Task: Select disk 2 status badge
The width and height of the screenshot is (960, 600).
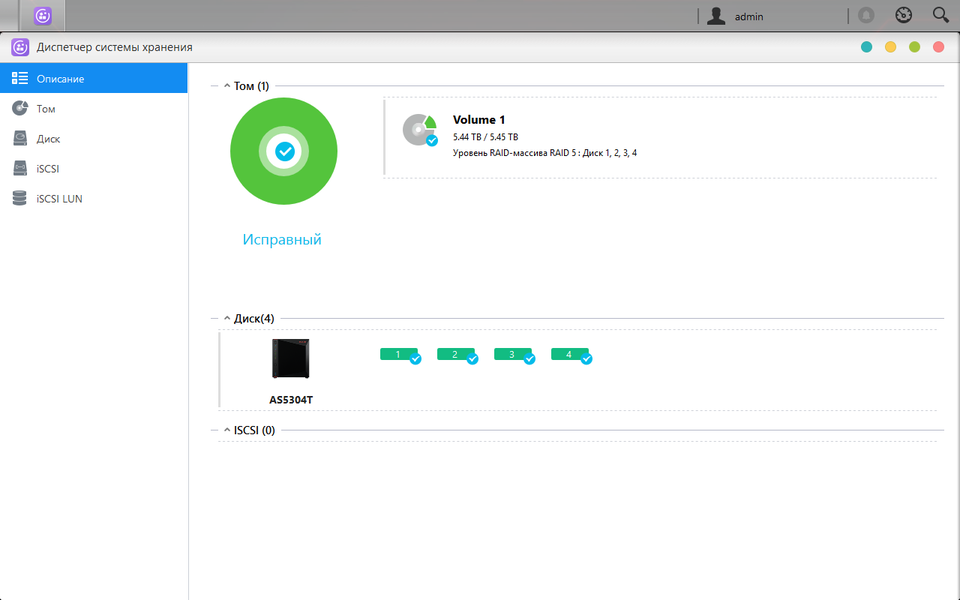Action: pos(457,355)
